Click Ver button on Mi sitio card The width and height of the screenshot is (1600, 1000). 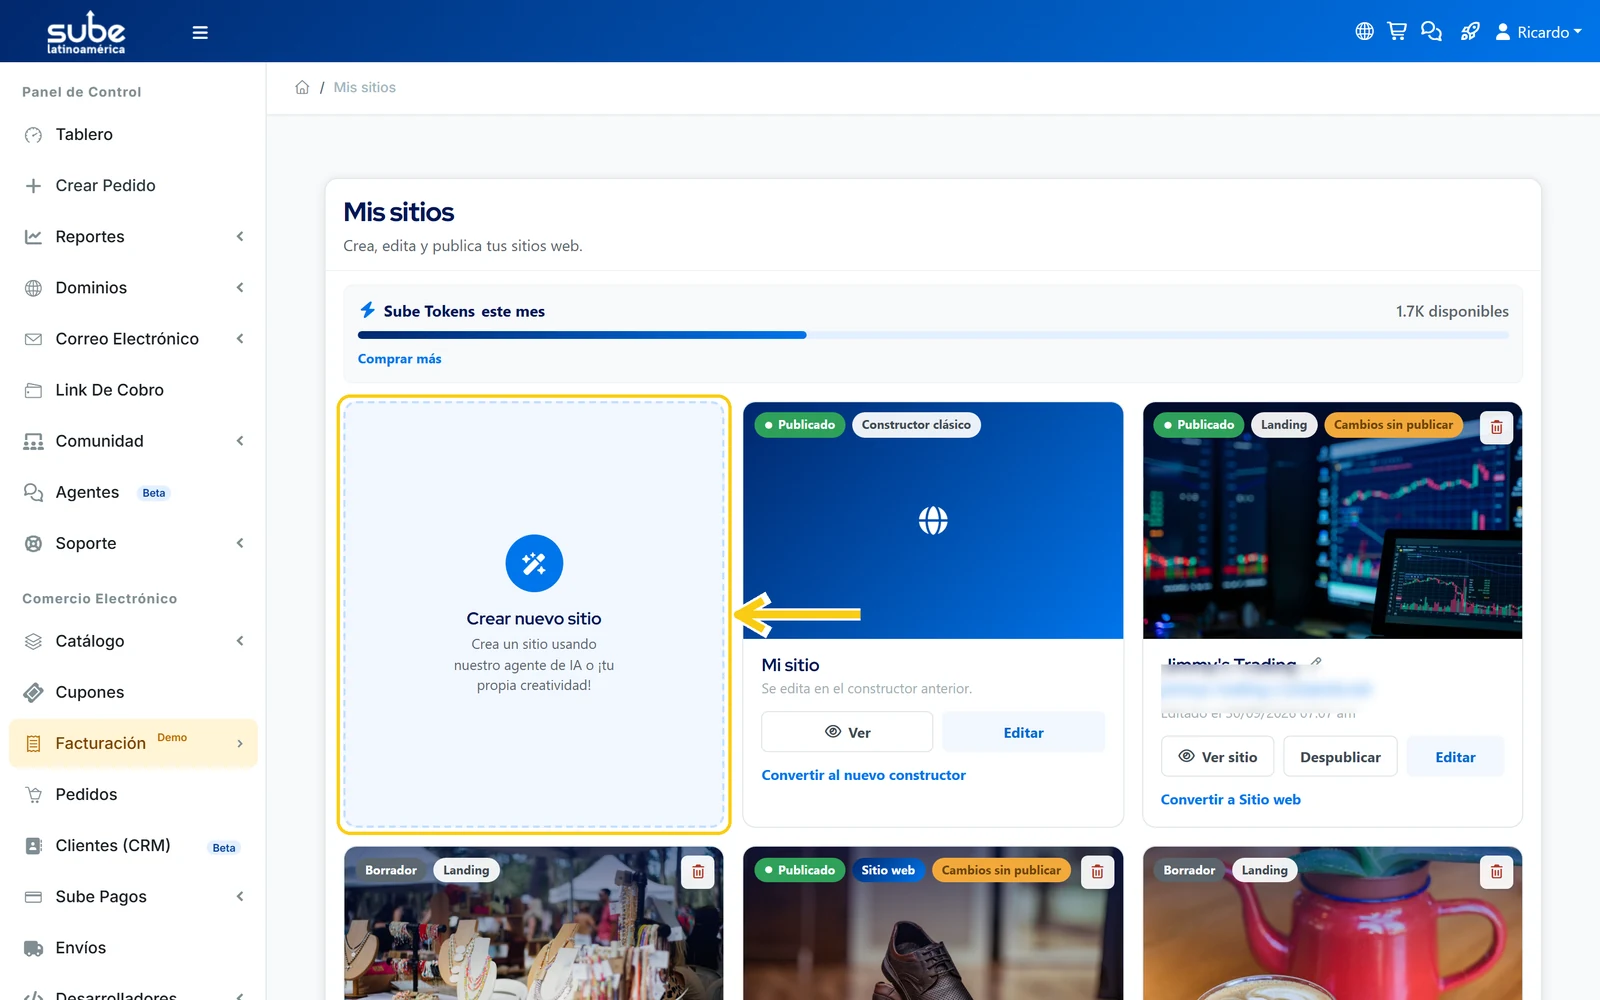(847, 732)
